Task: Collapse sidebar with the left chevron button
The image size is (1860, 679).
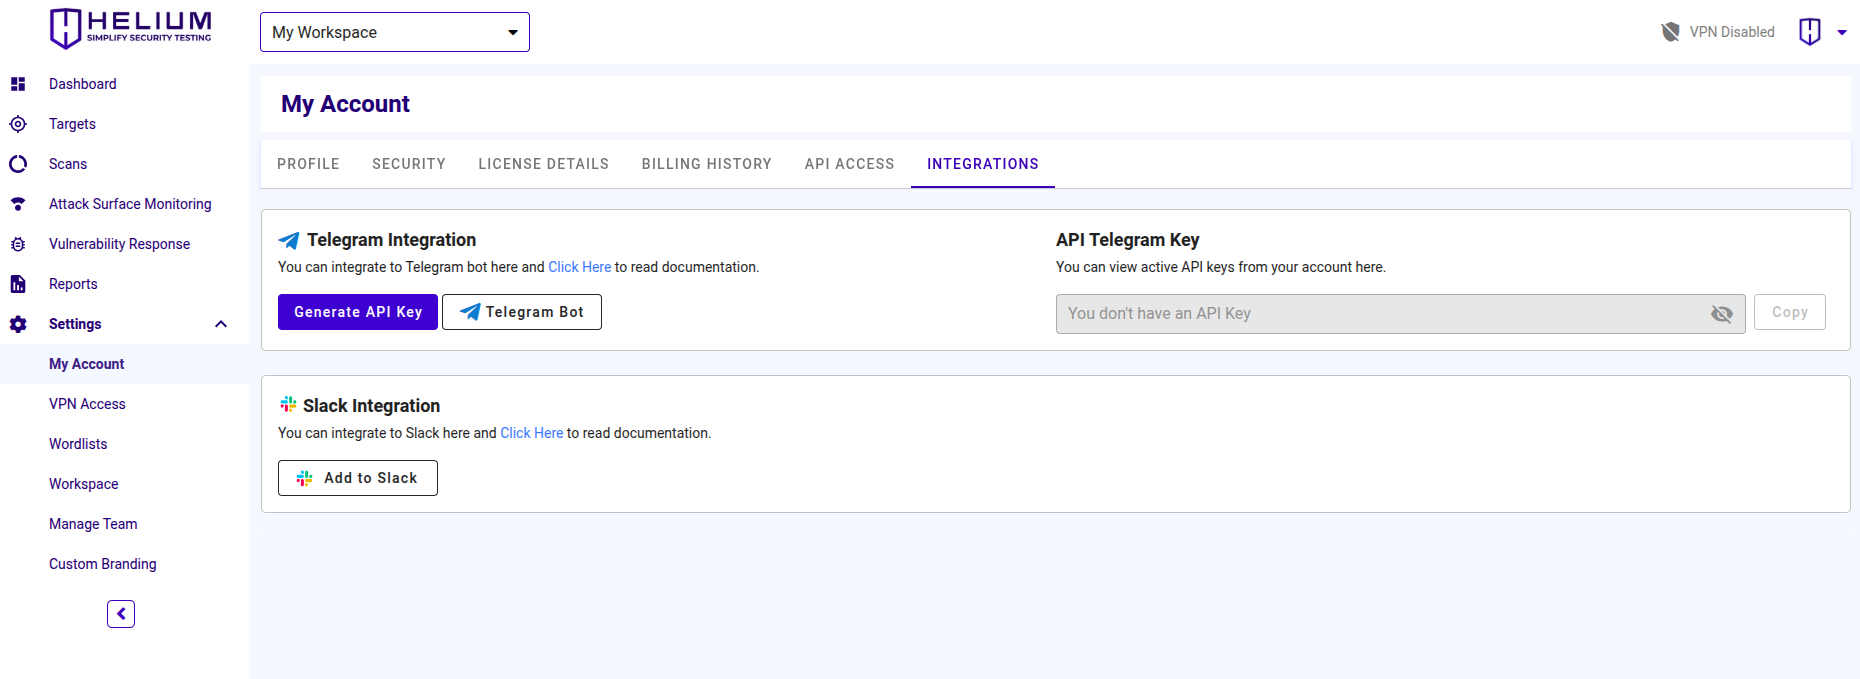Action: (x=121, y=614)
